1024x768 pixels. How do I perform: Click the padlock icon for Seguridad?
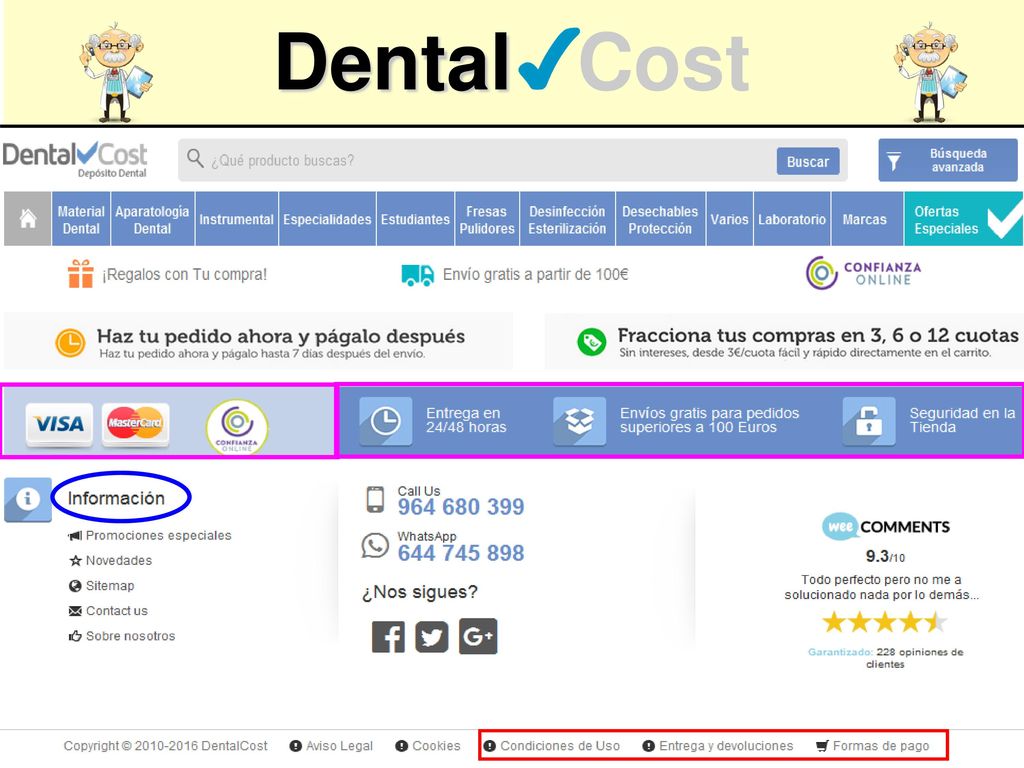tap(869, 421)
